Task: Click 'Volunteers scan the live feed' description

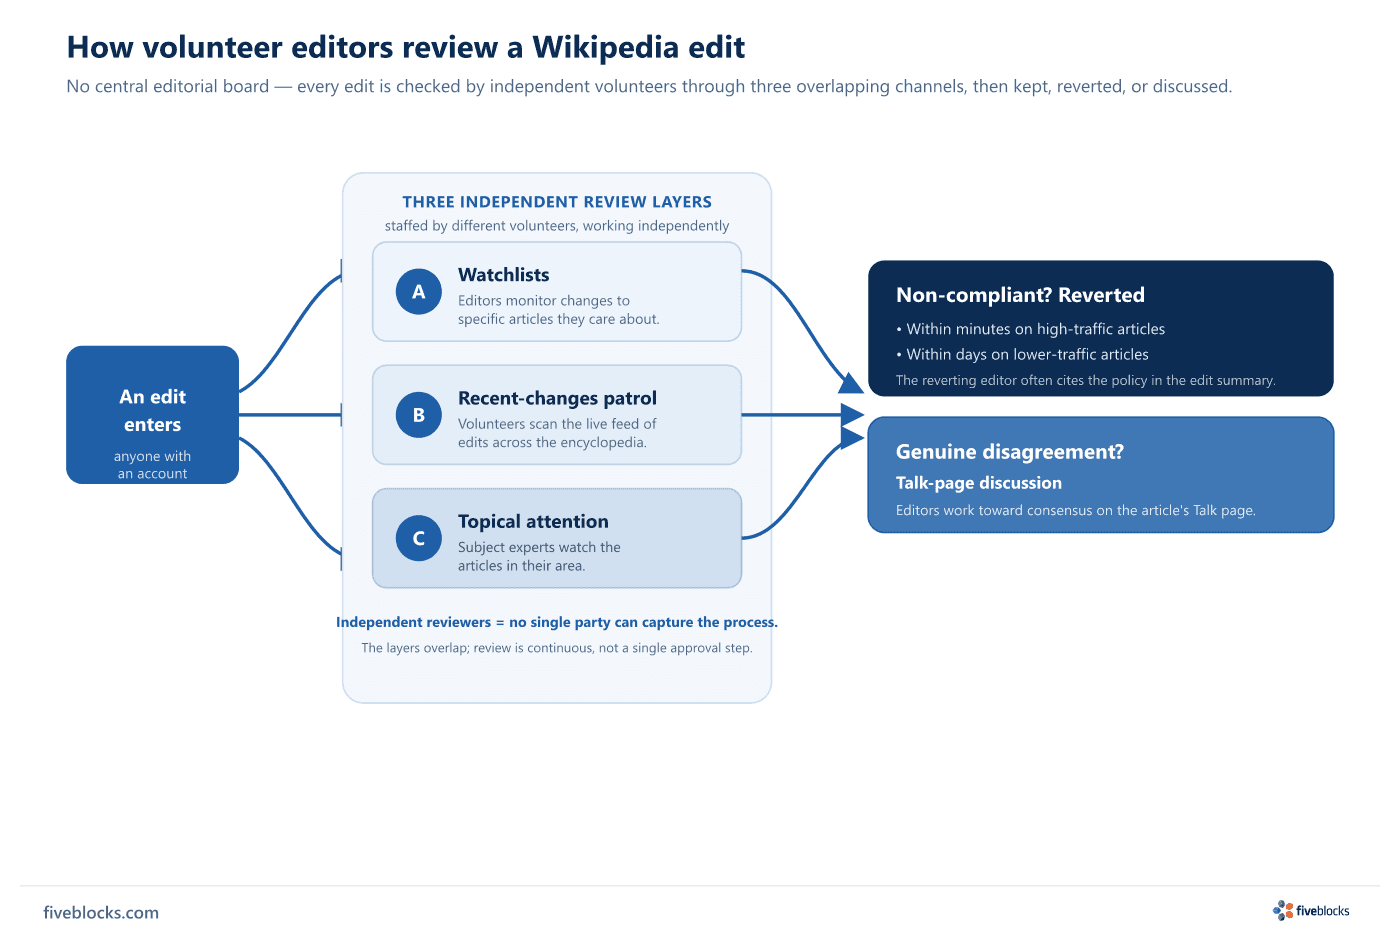Action: 557,433
